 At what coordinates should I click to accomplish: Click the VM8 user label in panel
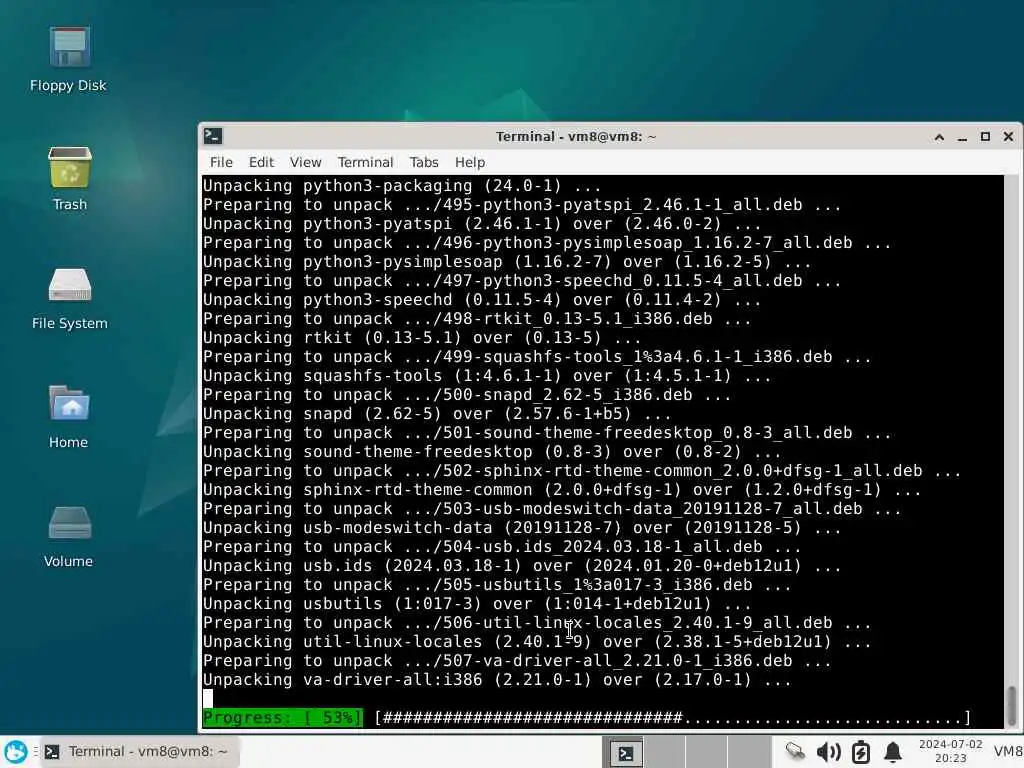1008,752
